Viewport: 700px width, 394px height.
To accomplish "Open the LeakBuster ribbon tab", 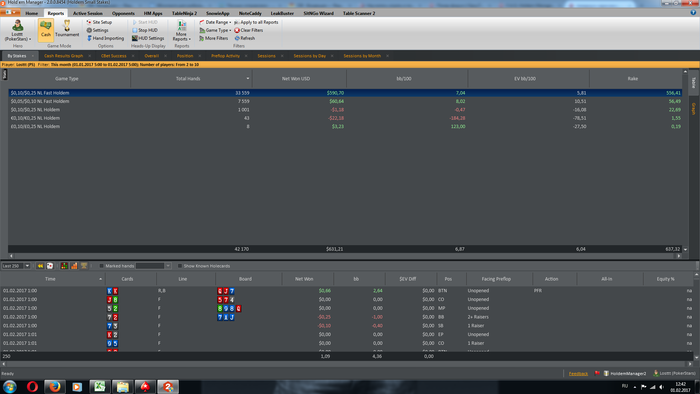I will pos(282,13).
